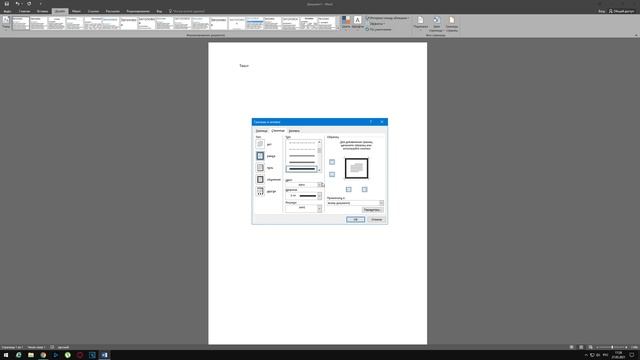The image size is (640, 360).
Task: Open the 'Применить к' dropdown
Action: tap(355, 203)
